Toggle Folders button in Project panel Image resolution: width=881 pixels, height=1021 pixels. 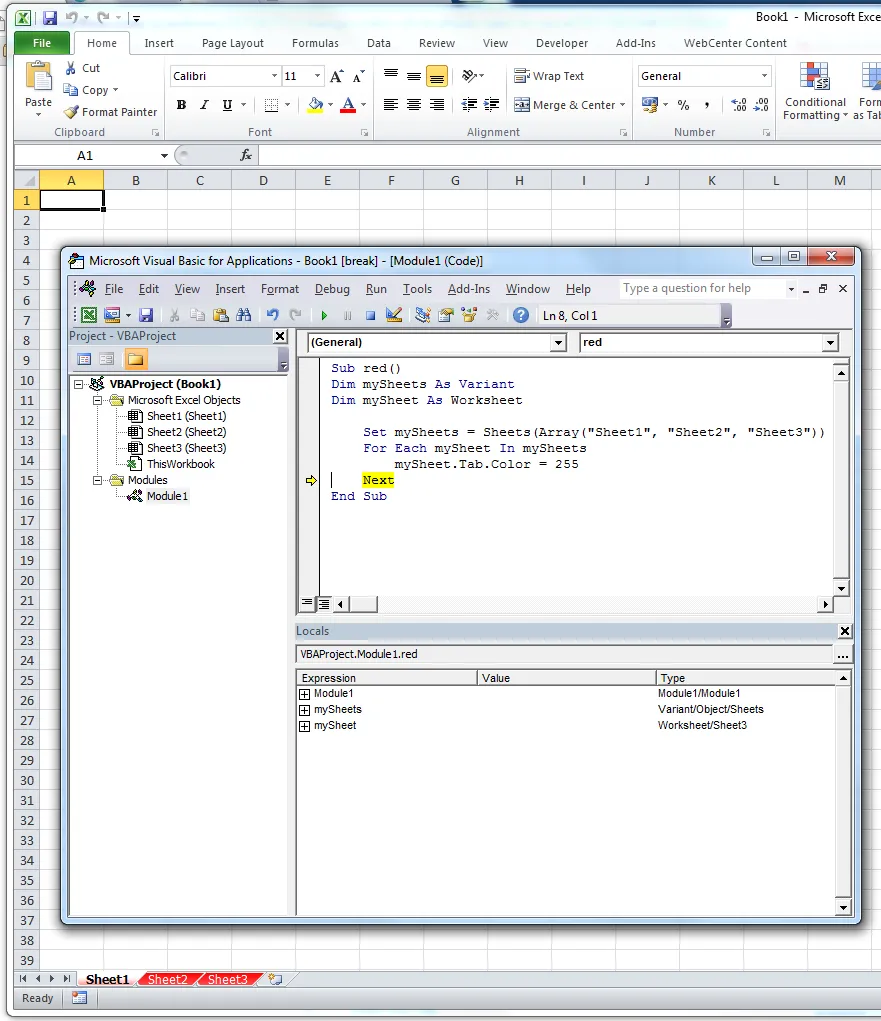click(135, 359)
